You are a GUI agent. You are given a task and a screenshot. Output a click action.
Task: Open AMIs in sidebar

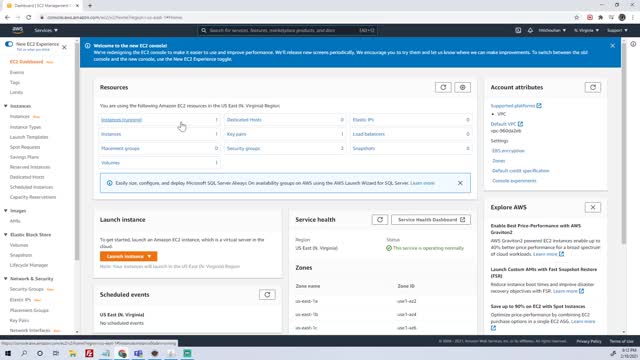tap(15, 221)
